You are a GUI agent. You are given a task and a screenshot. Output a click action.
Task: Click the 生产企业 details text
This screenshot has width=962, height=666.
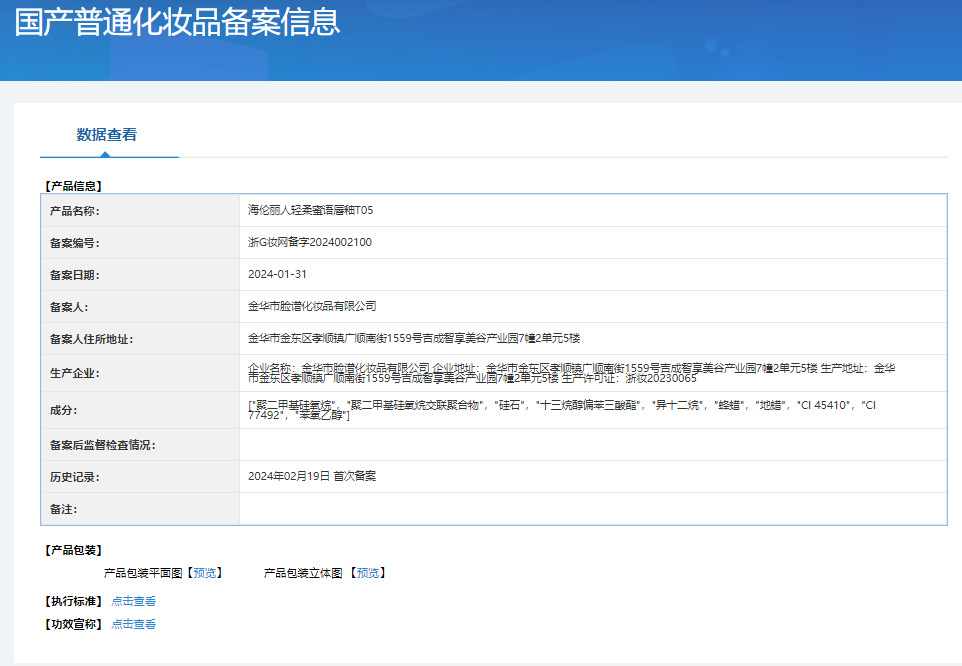click(x=570, y=373)
